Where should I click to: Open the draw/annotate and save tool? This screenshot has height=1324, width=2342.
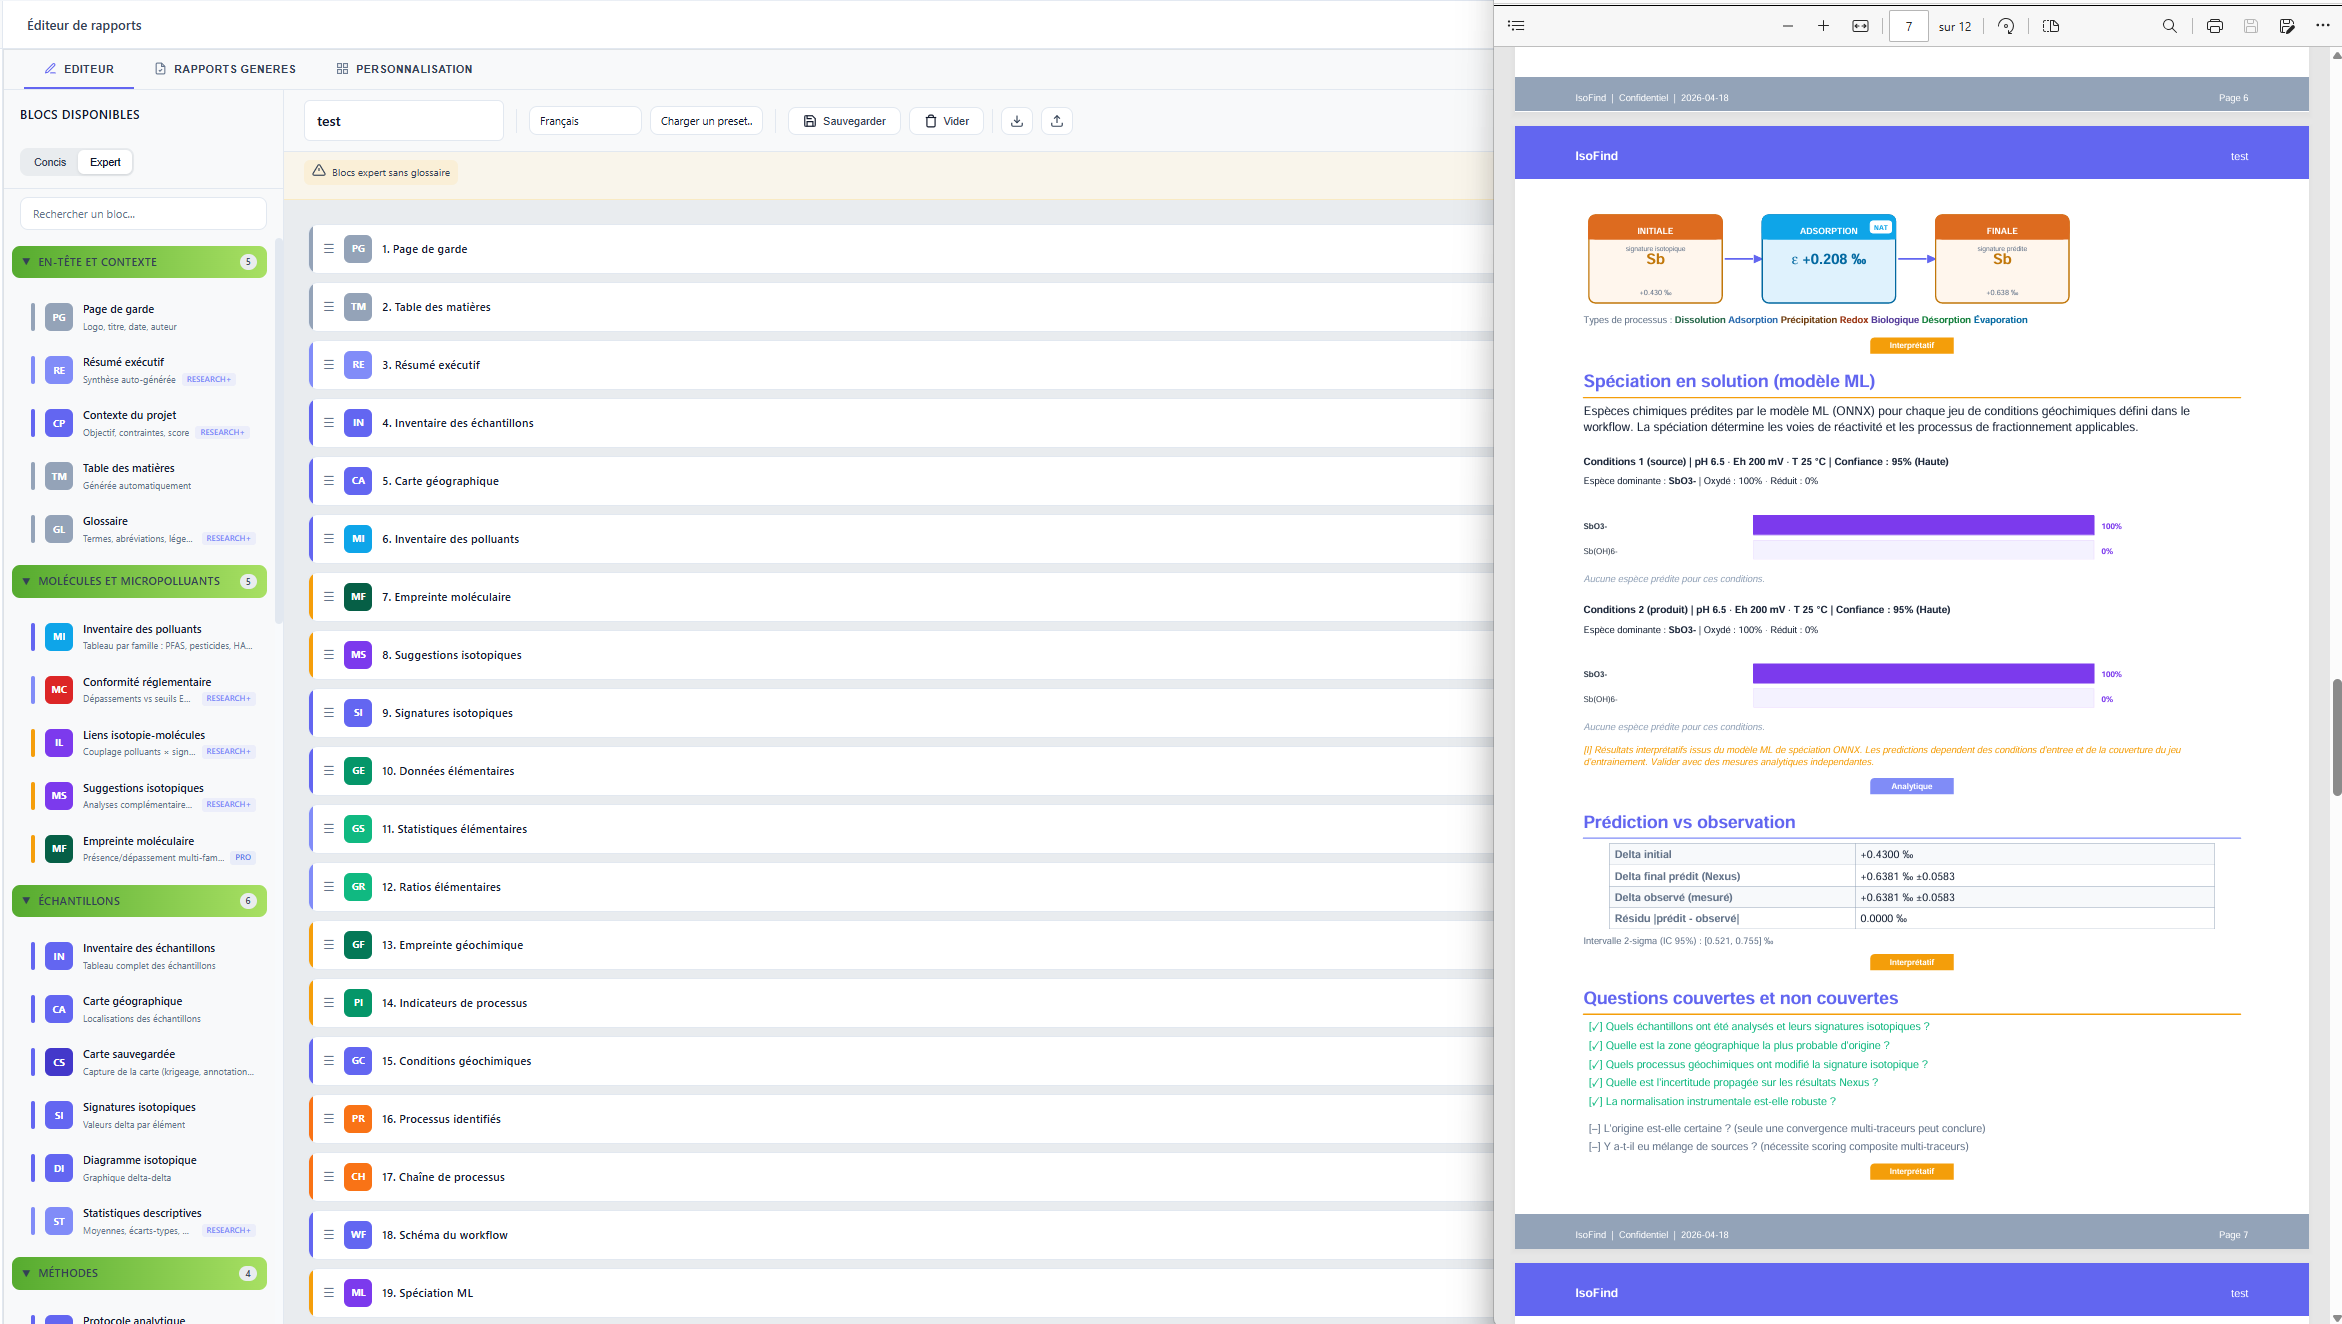[2288, 25]
